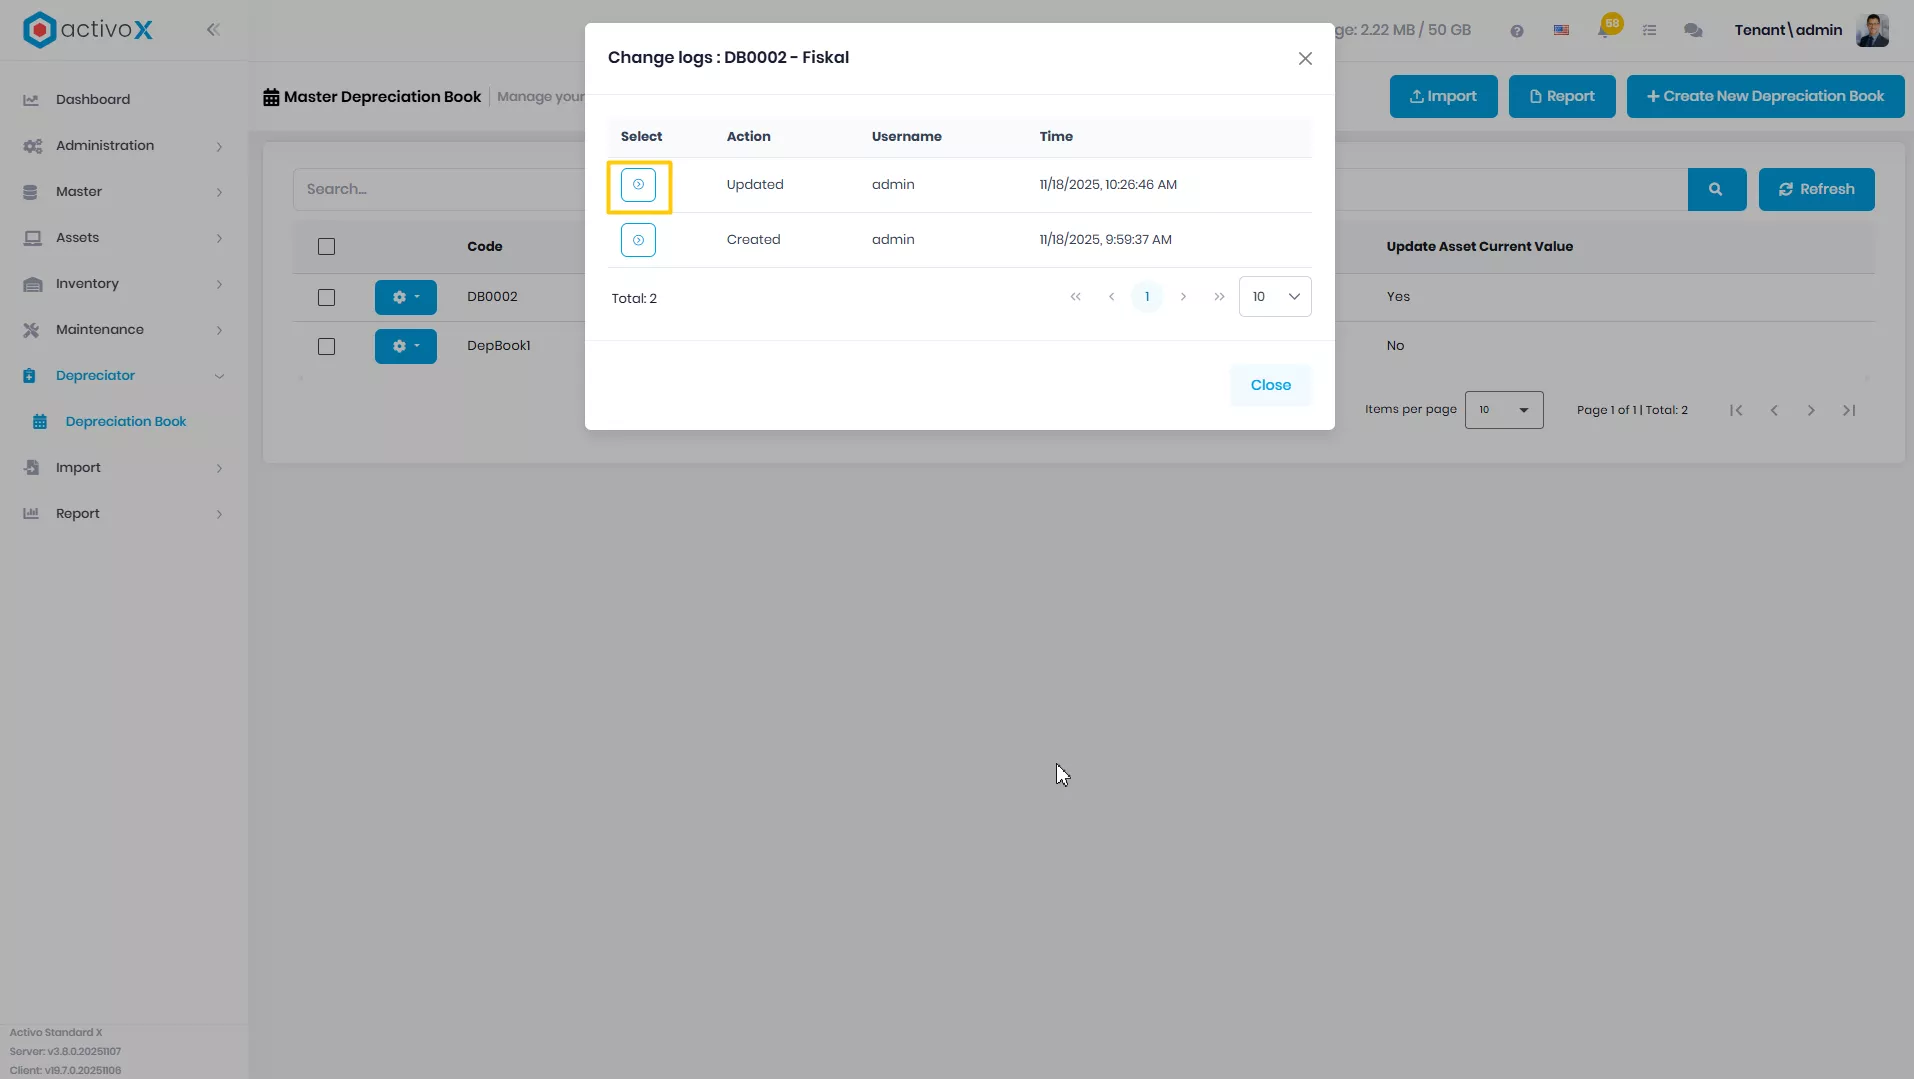Close the Change logs dialog with X
Image resolution: width=1914 pixels, height=1079 pixels.
1305,59
